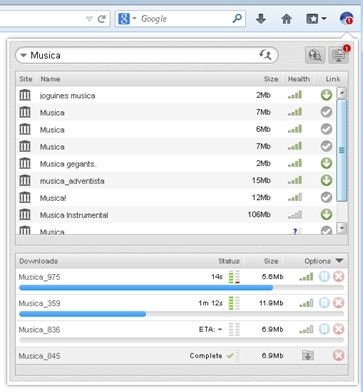Click the Complete status text
This screenshot has width=363, height=392.
coord(206,356)
